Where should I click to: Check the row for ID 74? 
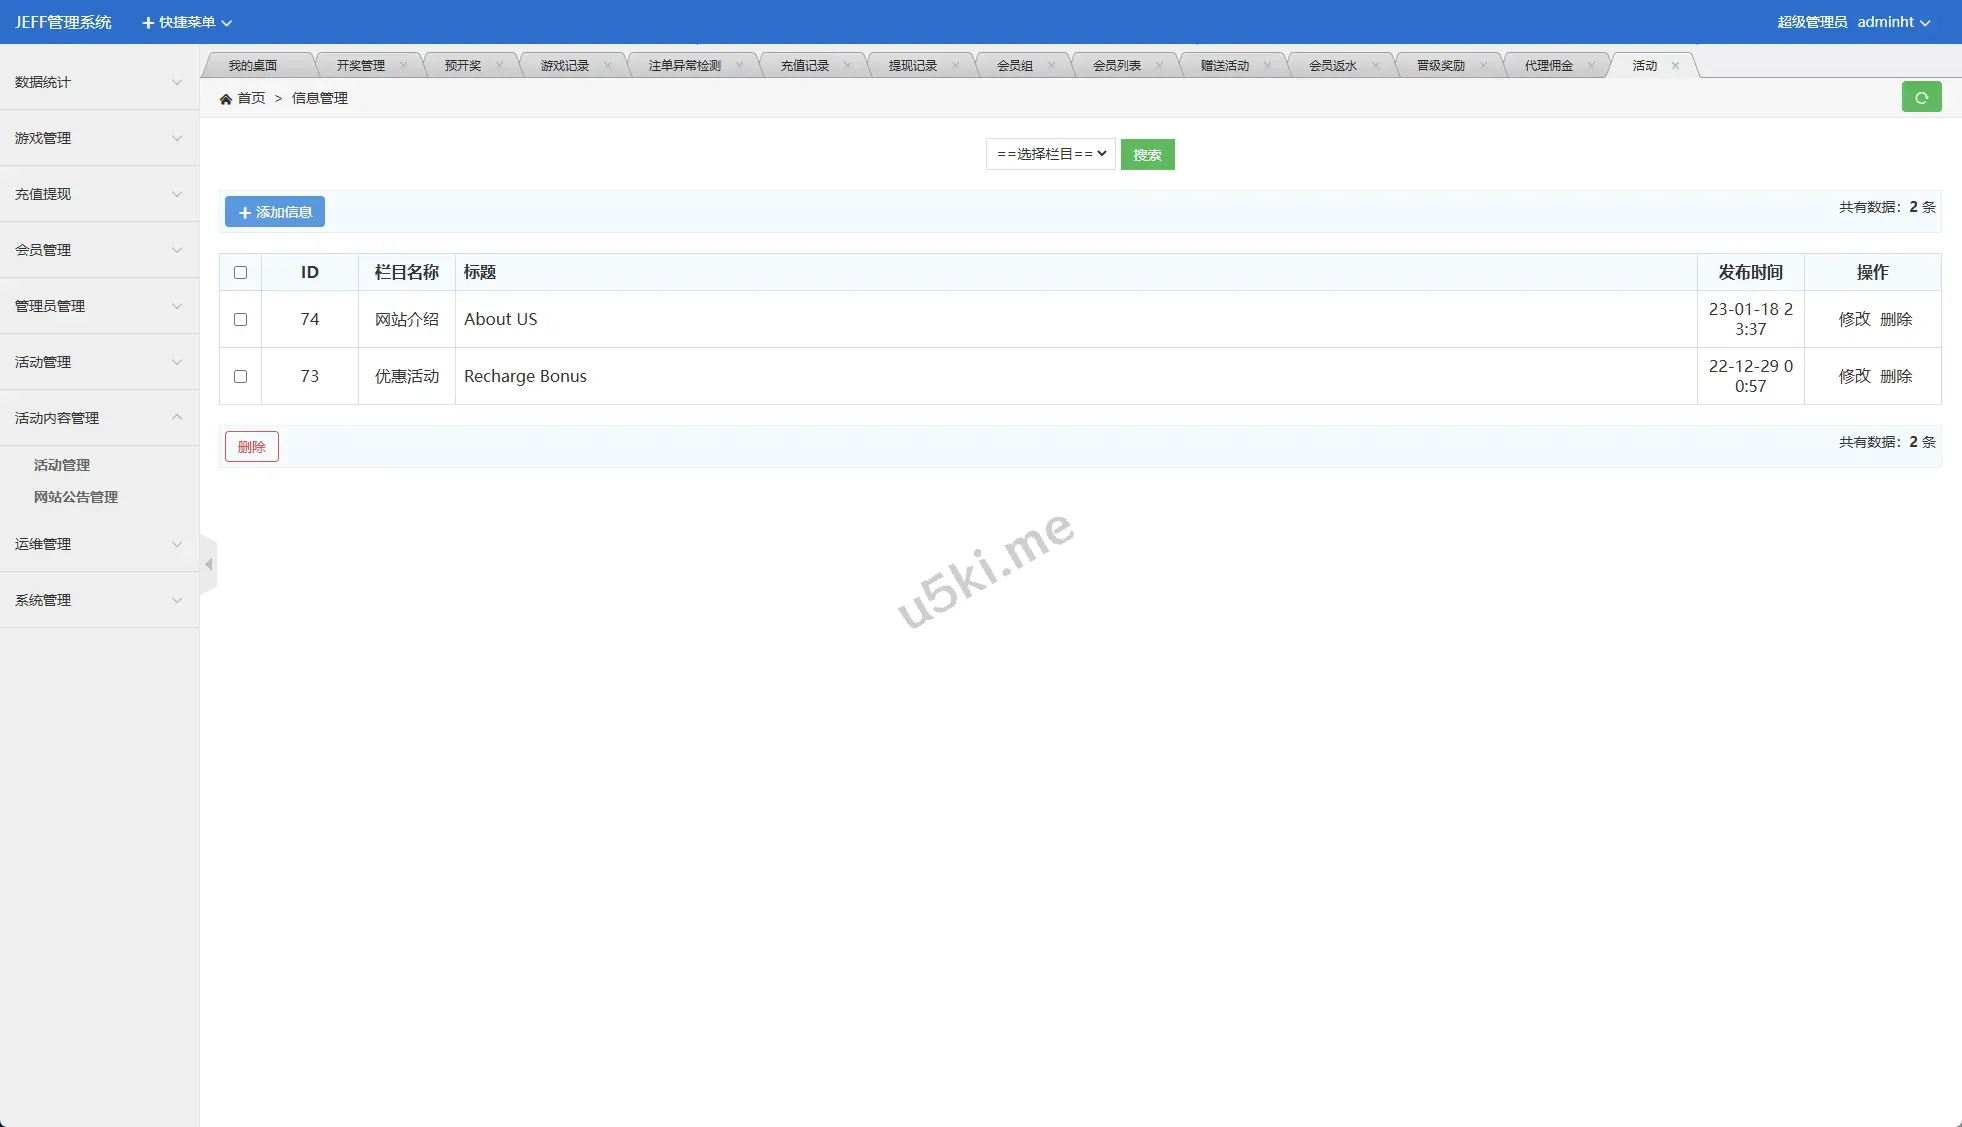(x=240, y=320)
